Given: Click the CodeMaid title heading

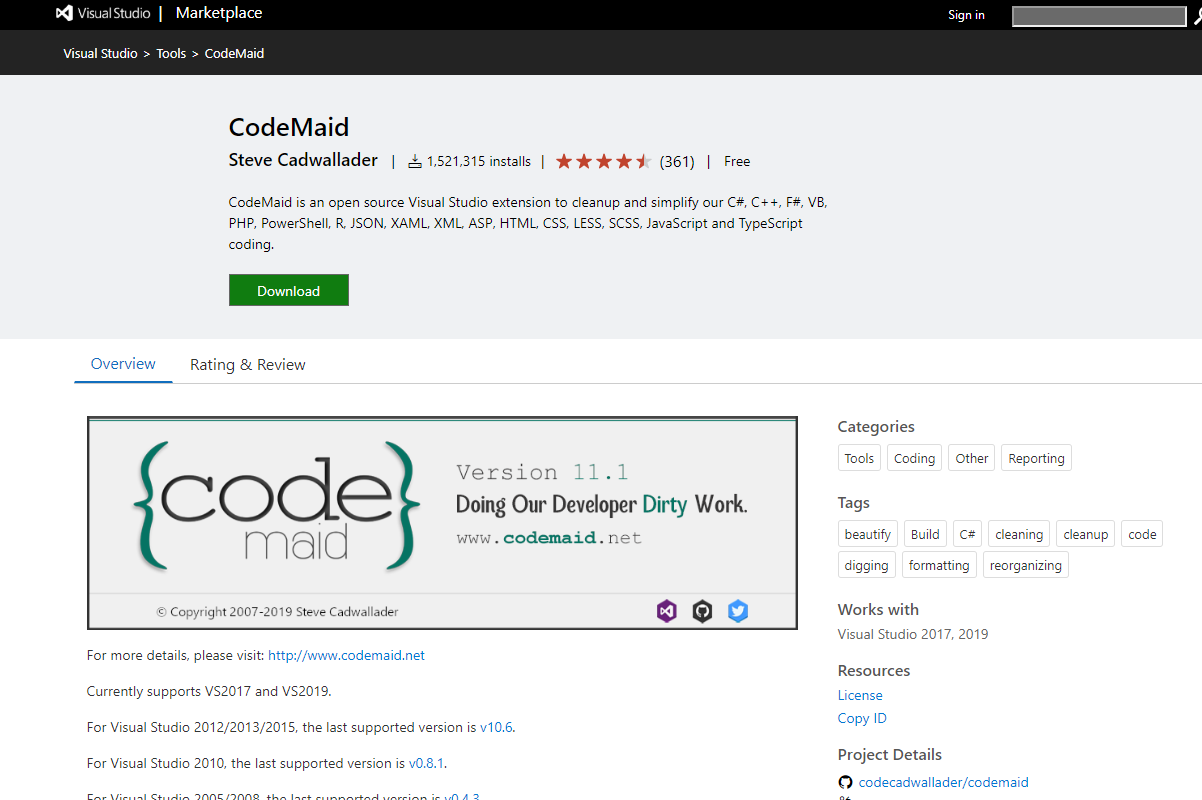Looking at the screenshot, I should [x=289, y=127].
